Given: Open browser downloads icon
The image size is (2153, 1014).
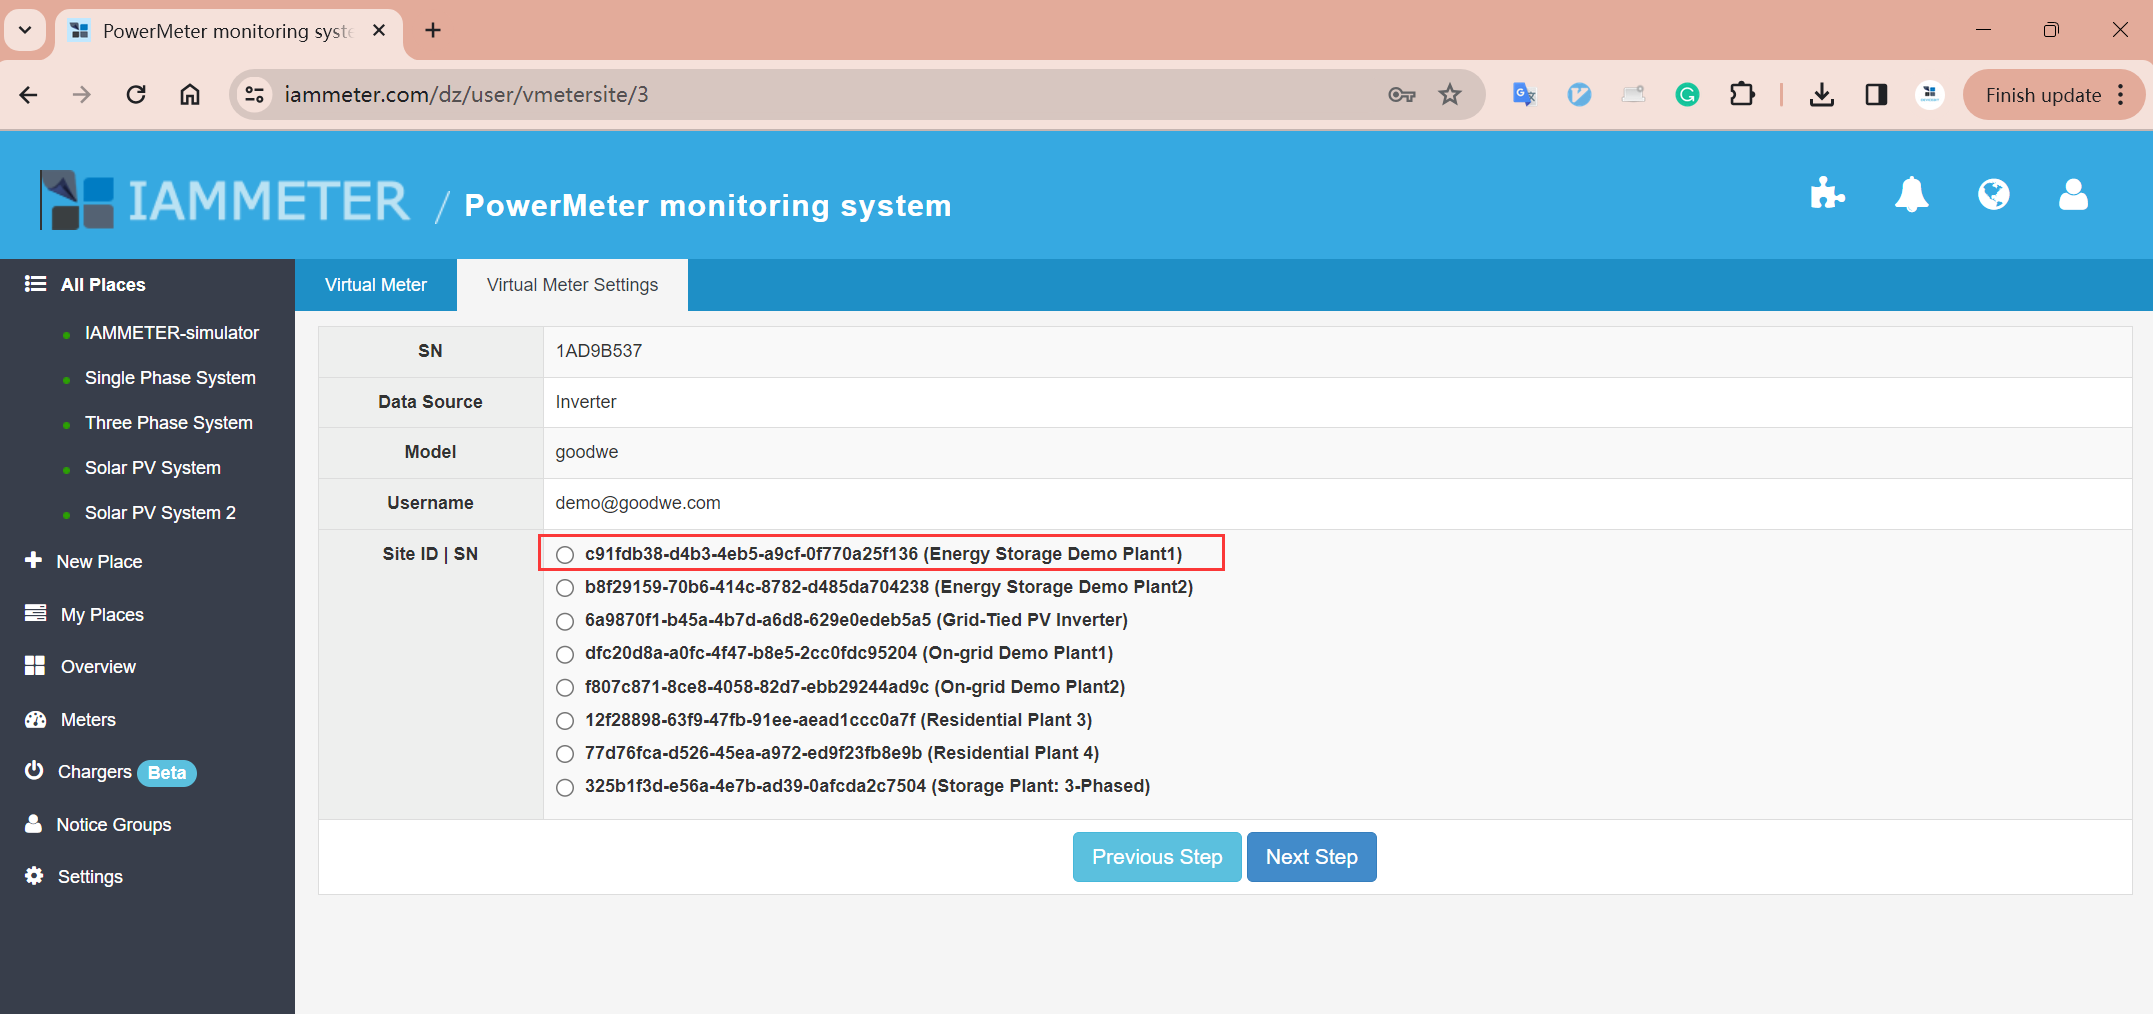Looking at the screenshot, I should 1821,95.
